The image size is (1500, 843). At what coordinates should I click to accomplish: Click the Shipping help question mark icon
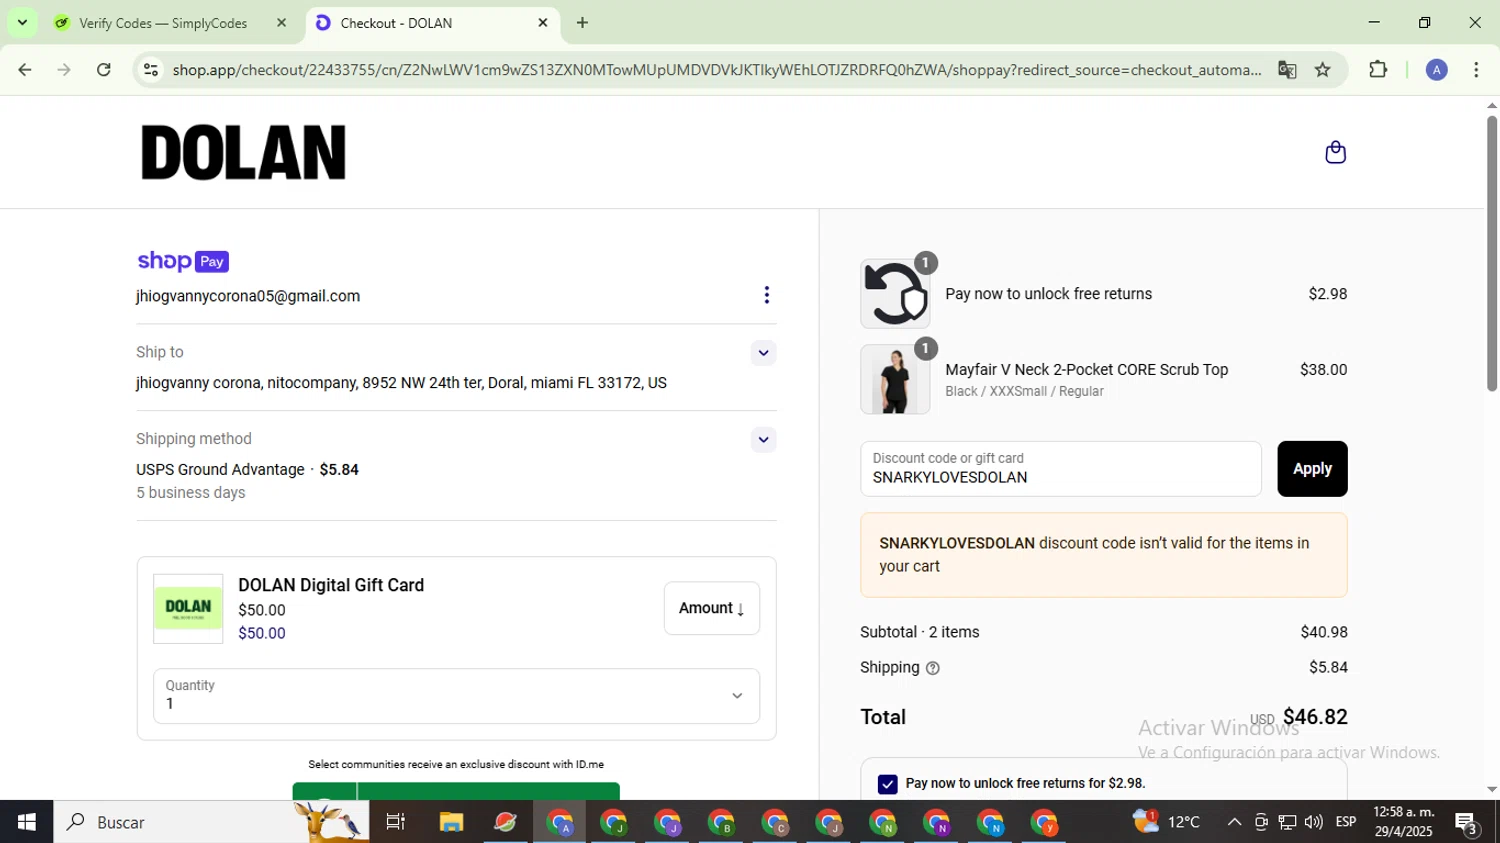pos(933,668)
